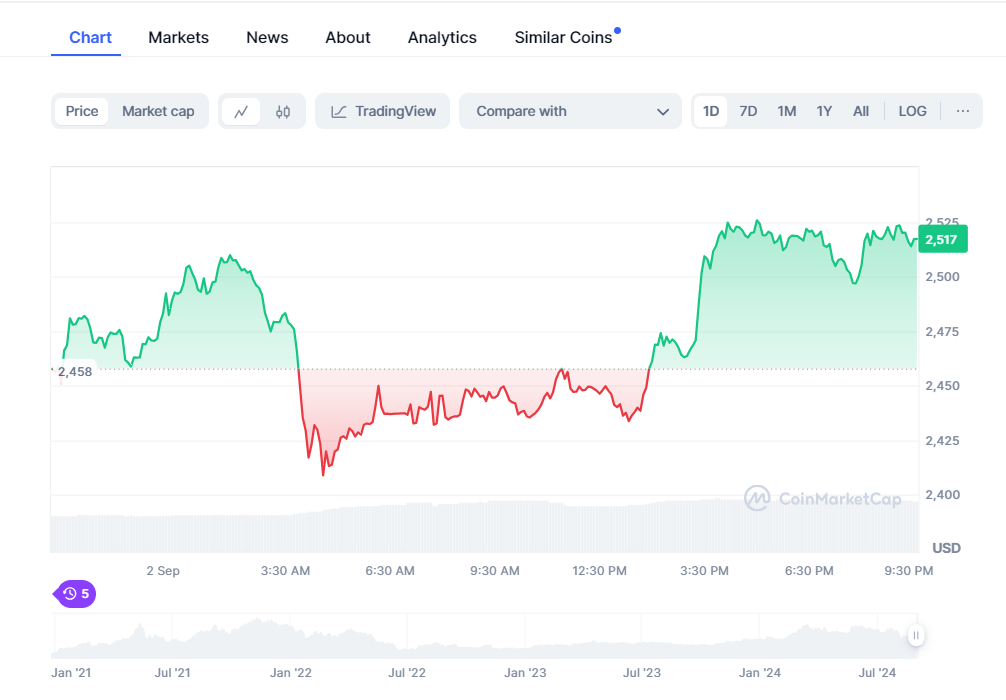Select the line chart icon

click(x=241, y=112)
